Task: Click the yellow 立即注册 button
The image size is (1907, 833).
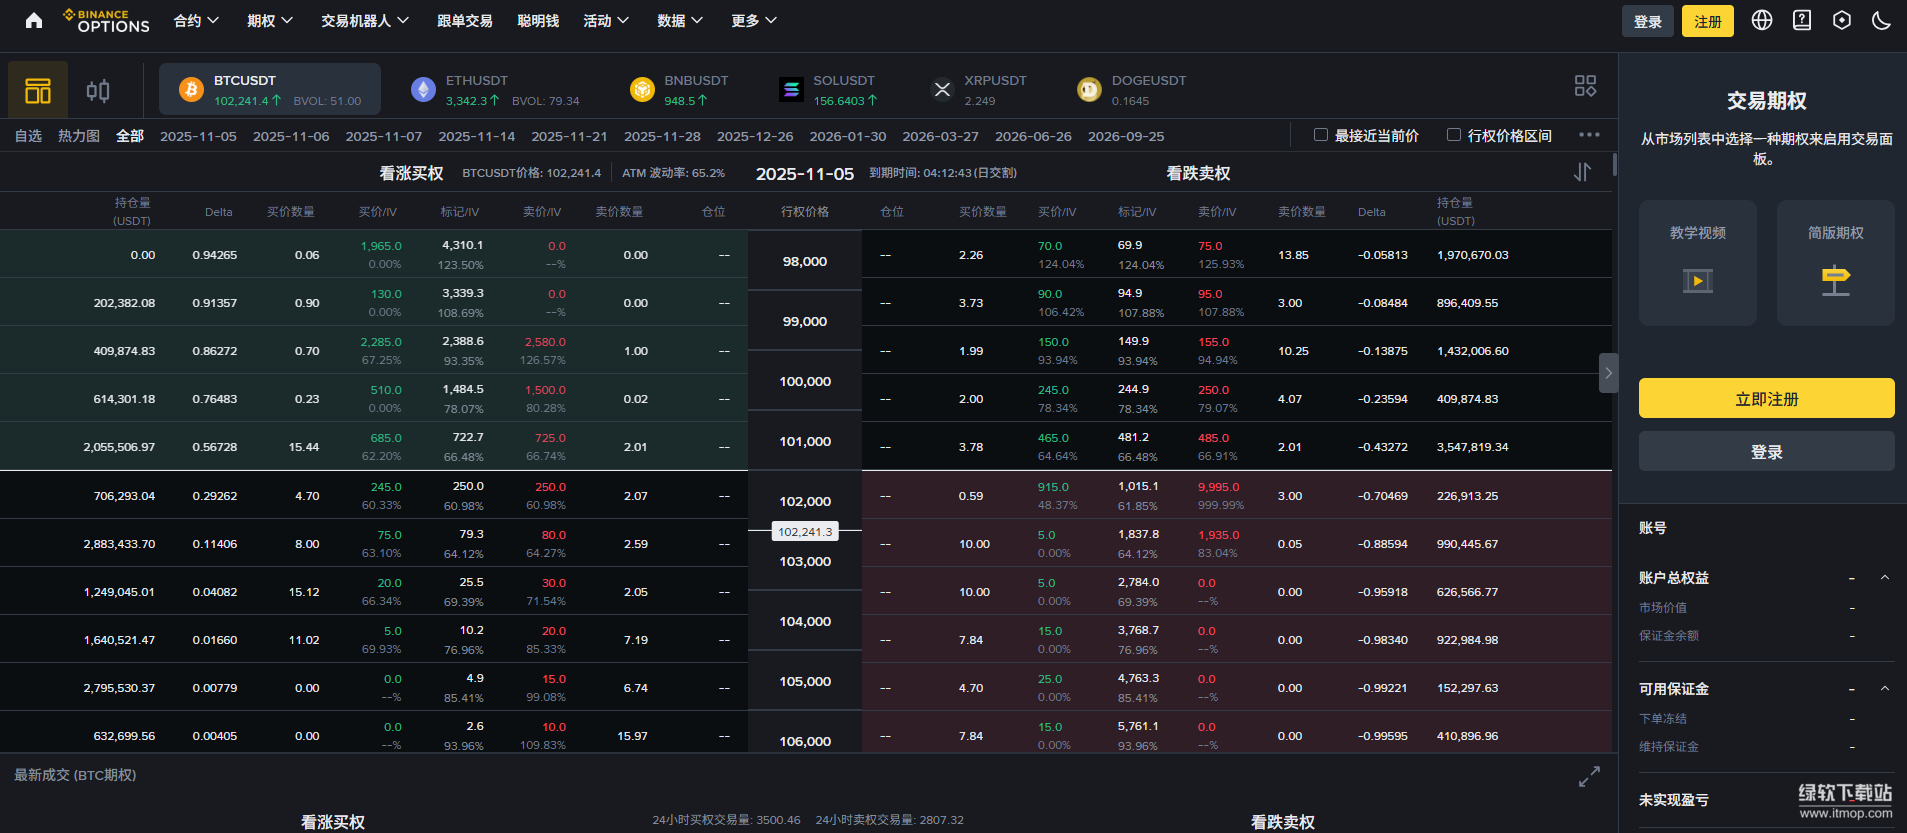Action: 1766,398
